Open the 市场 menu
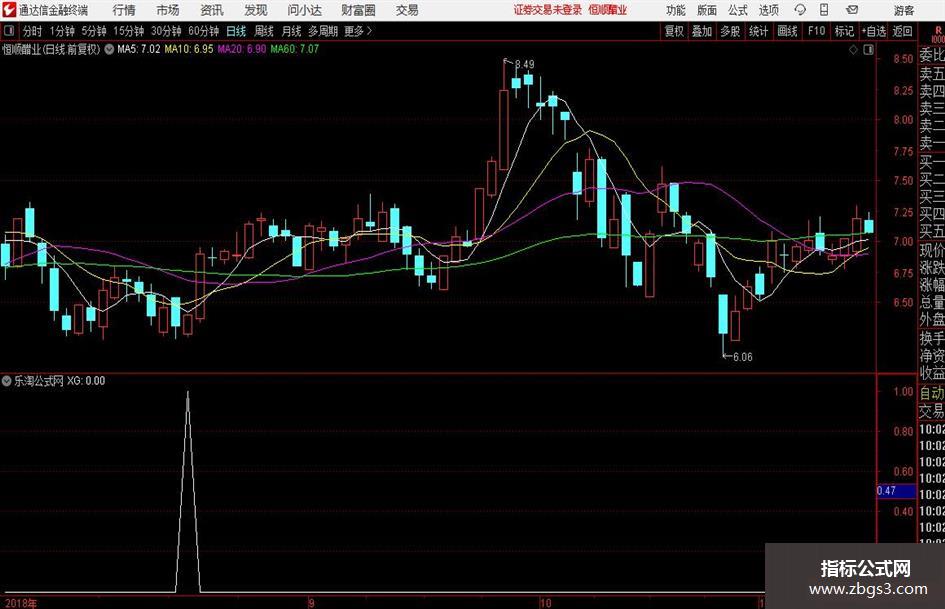Image resolution: width=945 pixels, height=609 pixels. 168,10
